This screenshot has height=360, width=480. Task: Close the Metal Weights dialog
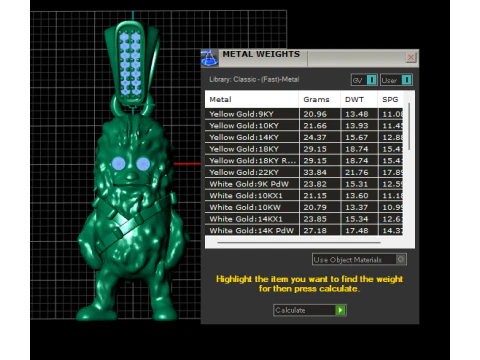point(411,57)
